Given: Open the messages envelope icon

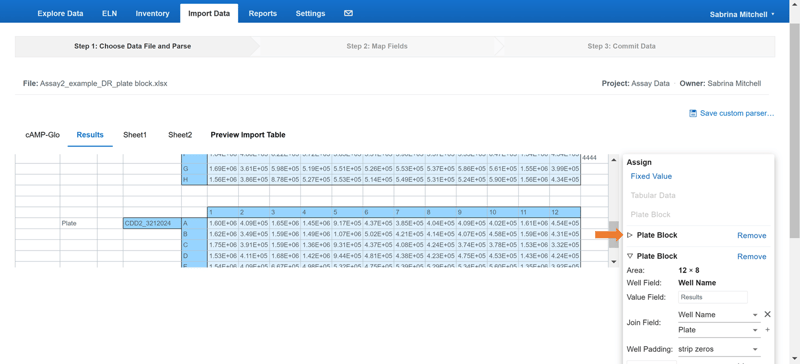Looking at the screenshot, I should 348,14.
